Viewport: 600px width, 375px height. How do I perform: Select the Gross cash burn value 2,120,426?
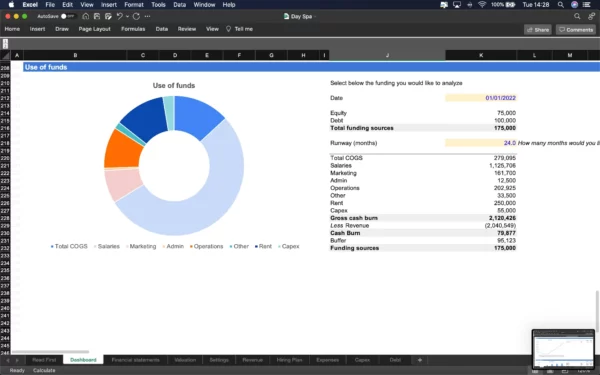point(502,218)
